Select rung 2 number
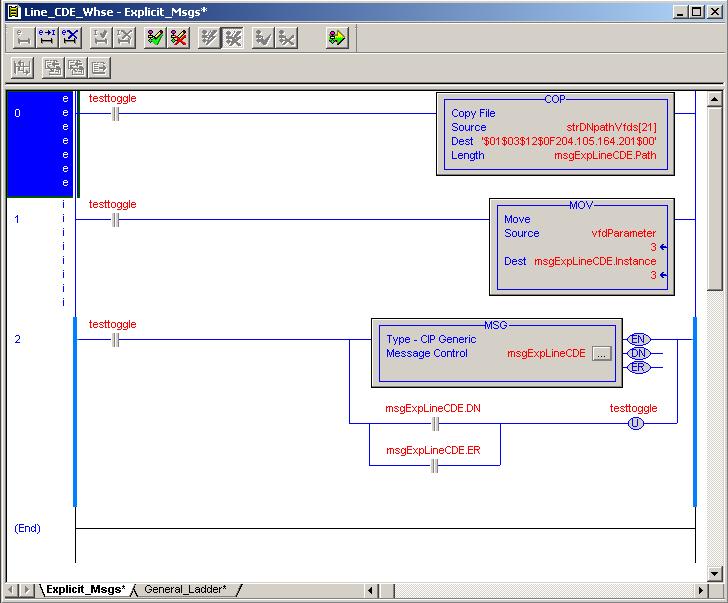 click(x=18, y=339)
